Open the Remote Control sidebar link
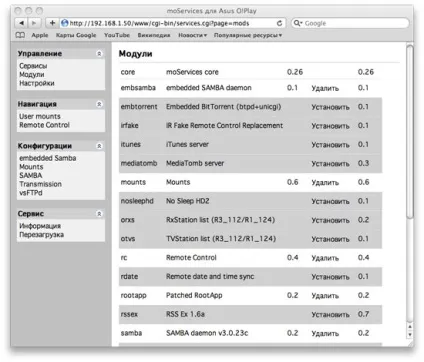The width and height of the screenshot is (424, 362). pyautogui.click(x=44, y=125)
